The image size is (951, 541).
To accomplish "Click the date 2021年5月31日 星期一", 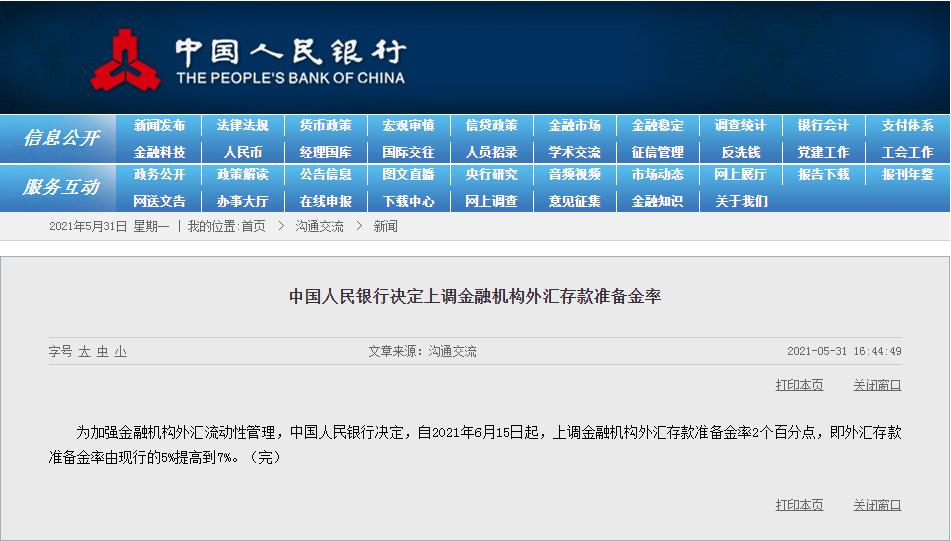I will coord(109,227).
